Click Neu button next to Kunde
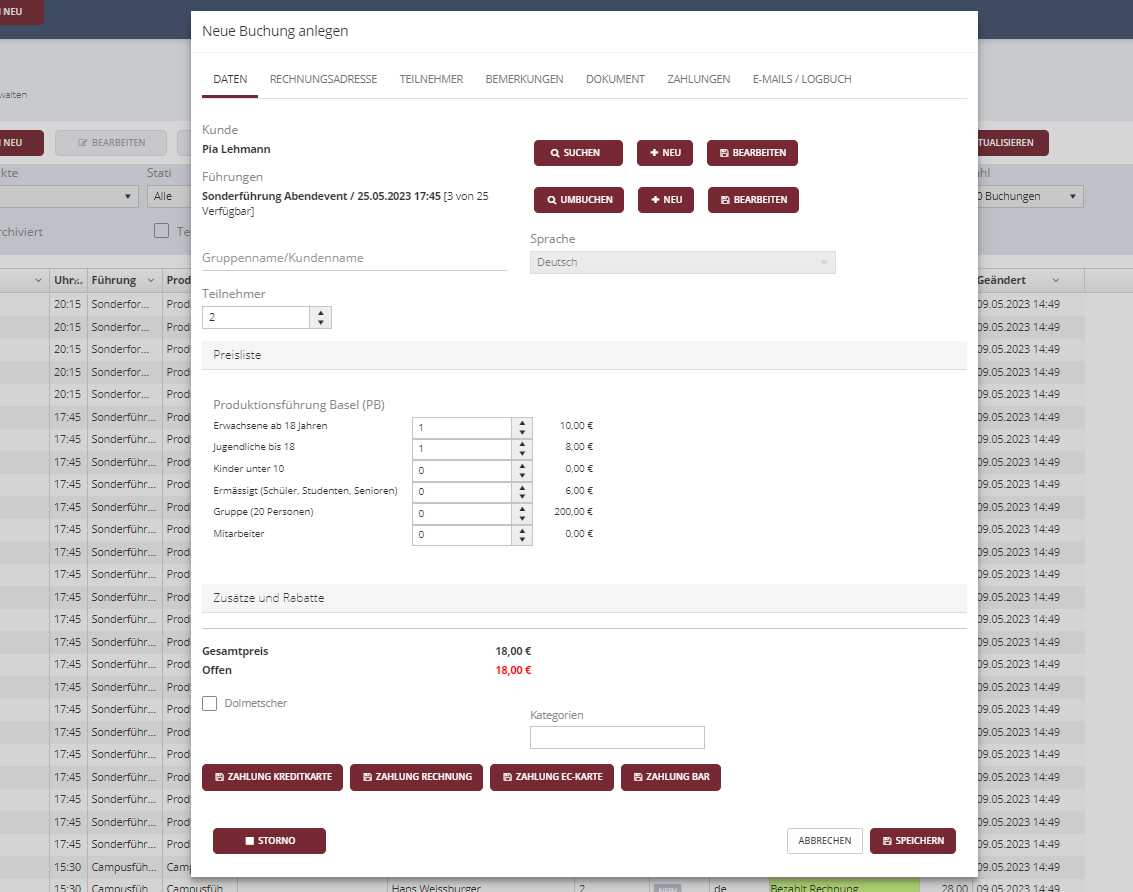 (x=665, y=153)
